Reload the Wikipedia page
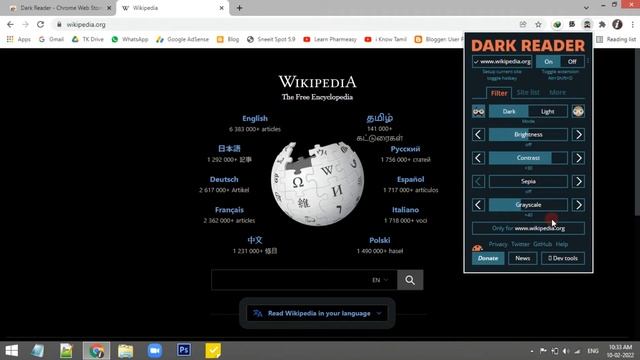The width and height of the screenshot is (640, 360). coord(40,24)
